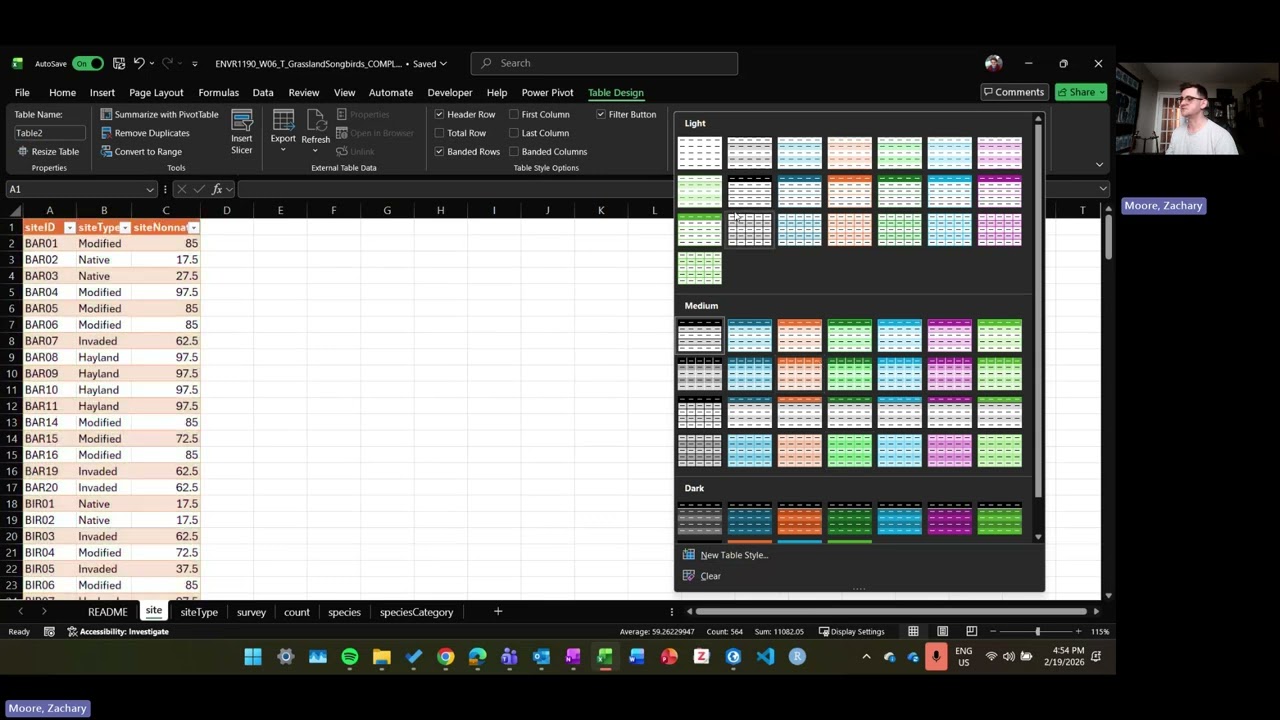Uncheck the Banded Rows checkbox
The height and width of the screenshot is (720, 1280).
439,152
